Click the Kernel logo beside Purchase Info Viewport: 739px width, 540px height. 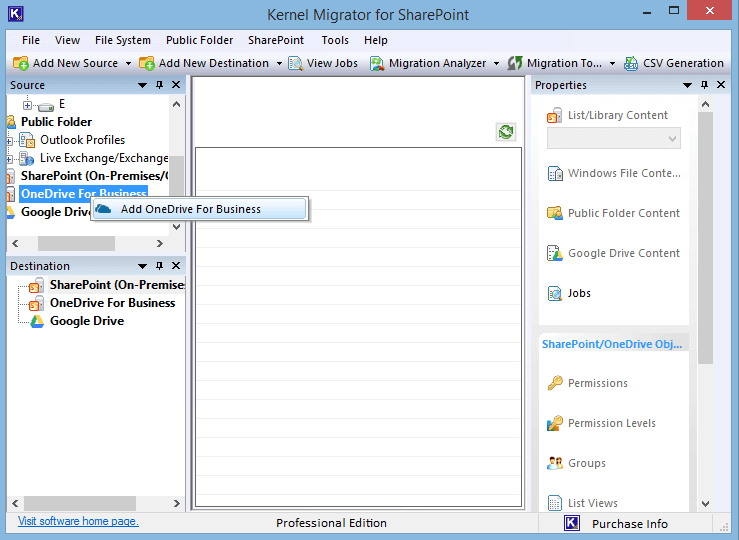(572, 523)
